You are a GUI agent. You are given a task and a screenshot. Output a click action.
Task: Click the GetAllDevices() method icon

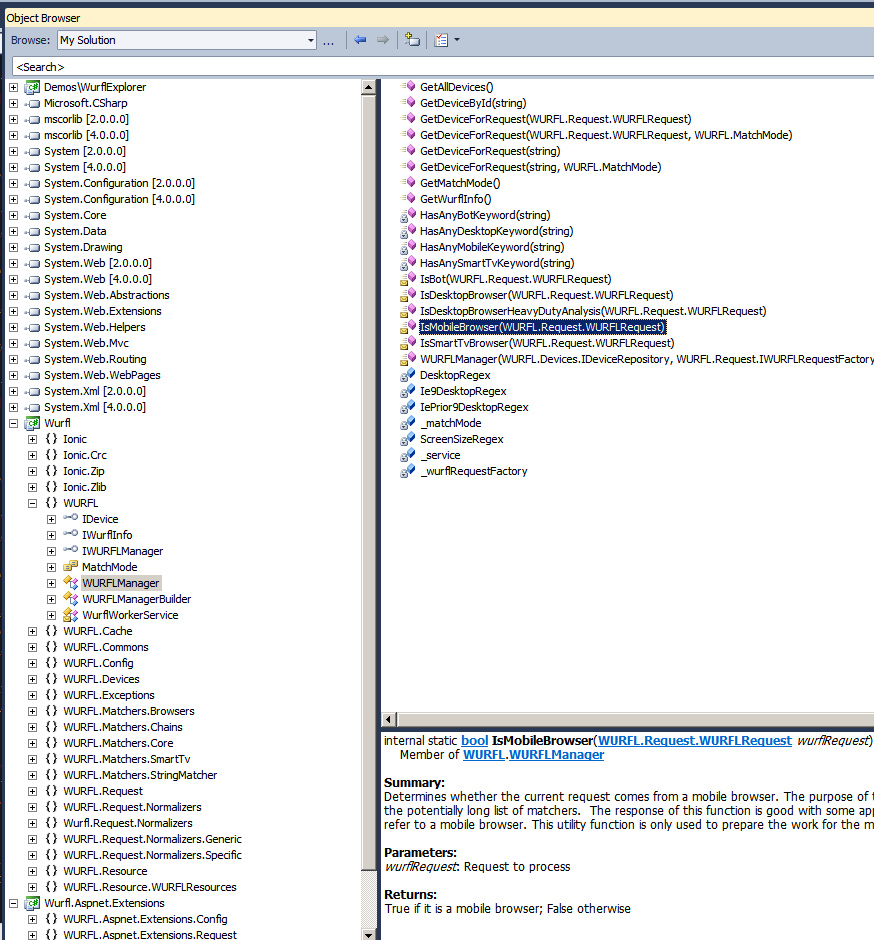pyautogui.click(x=409, y=87)
